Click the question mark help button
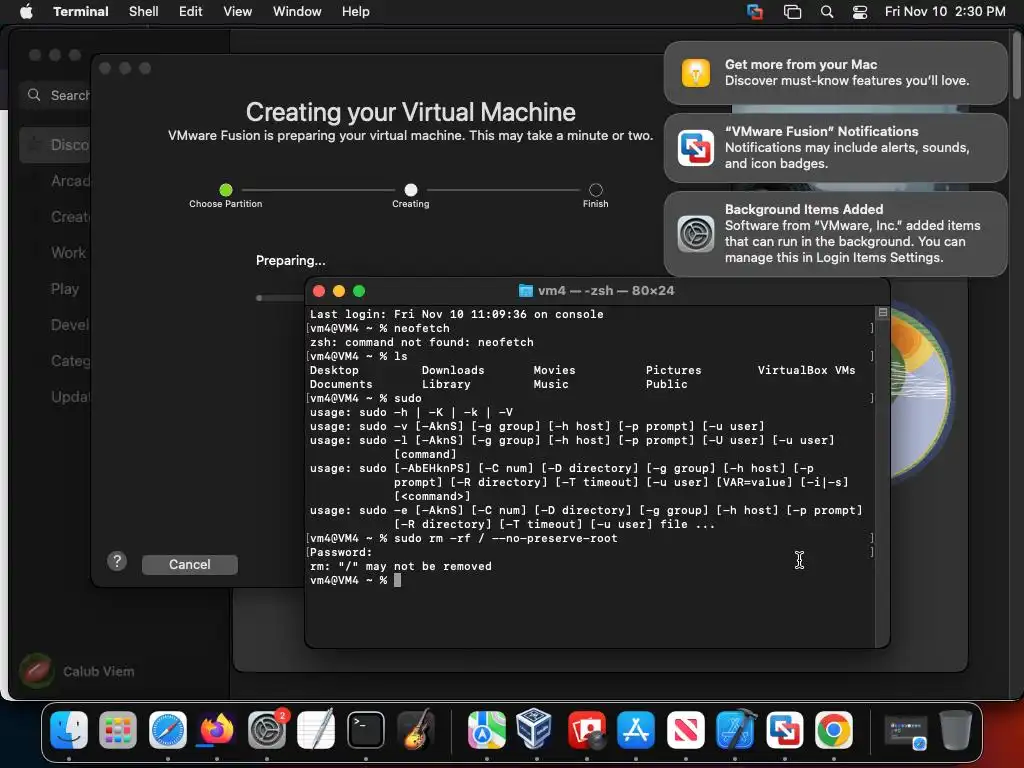The image size is (1024, 768). pos(117,561)
